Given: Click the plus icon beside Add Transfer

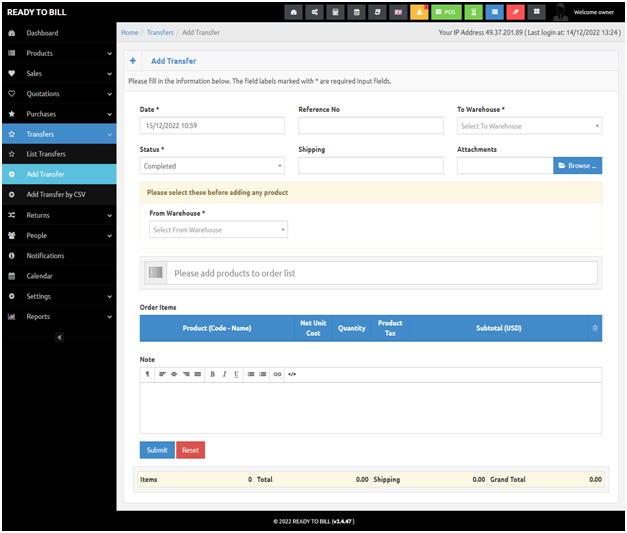Looking at the screenshot, I should (x=133, y=61).
